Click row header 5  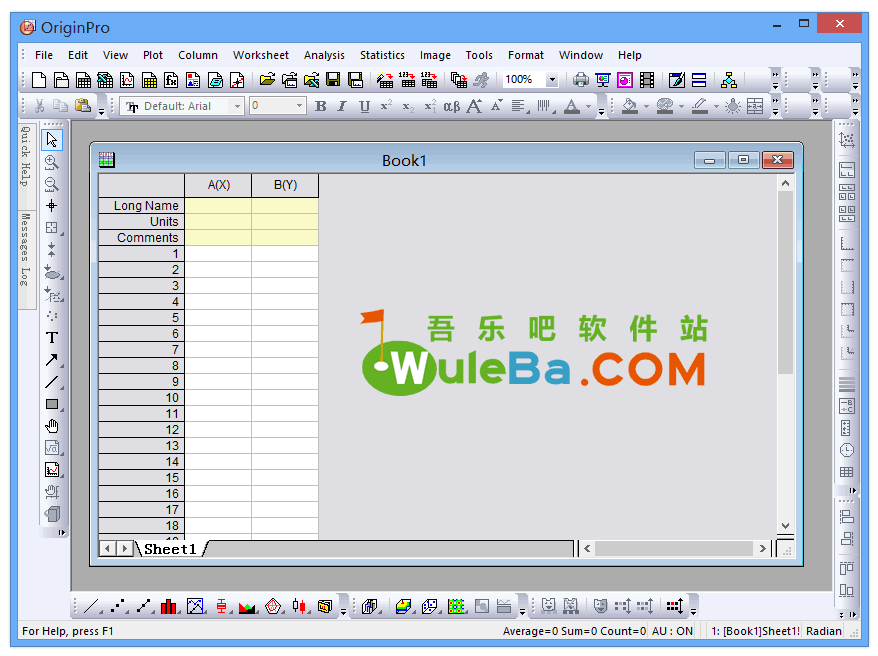pos(142,317)
